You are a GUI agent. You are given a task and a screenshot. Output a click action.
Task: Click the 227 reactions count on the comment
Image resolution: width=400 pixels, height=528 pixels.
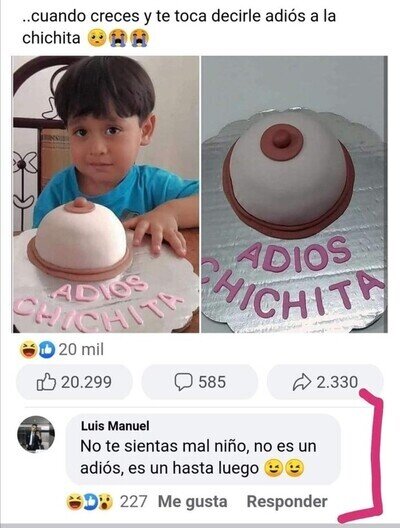(x=134, y=502)
